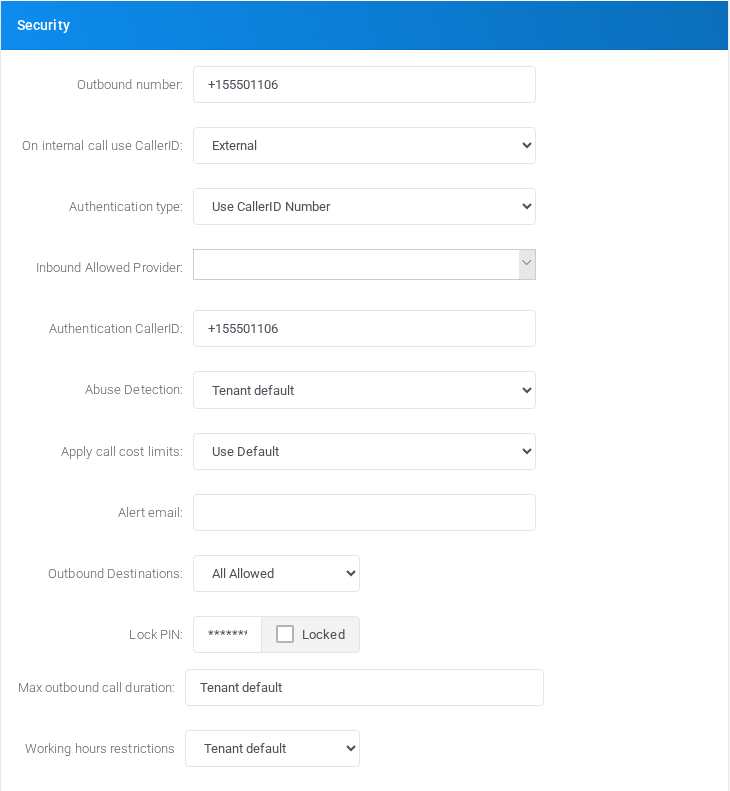This screenshot has height=791, width=730.
Task: Click the Max outbound call duration field
Action: [364, 688]
